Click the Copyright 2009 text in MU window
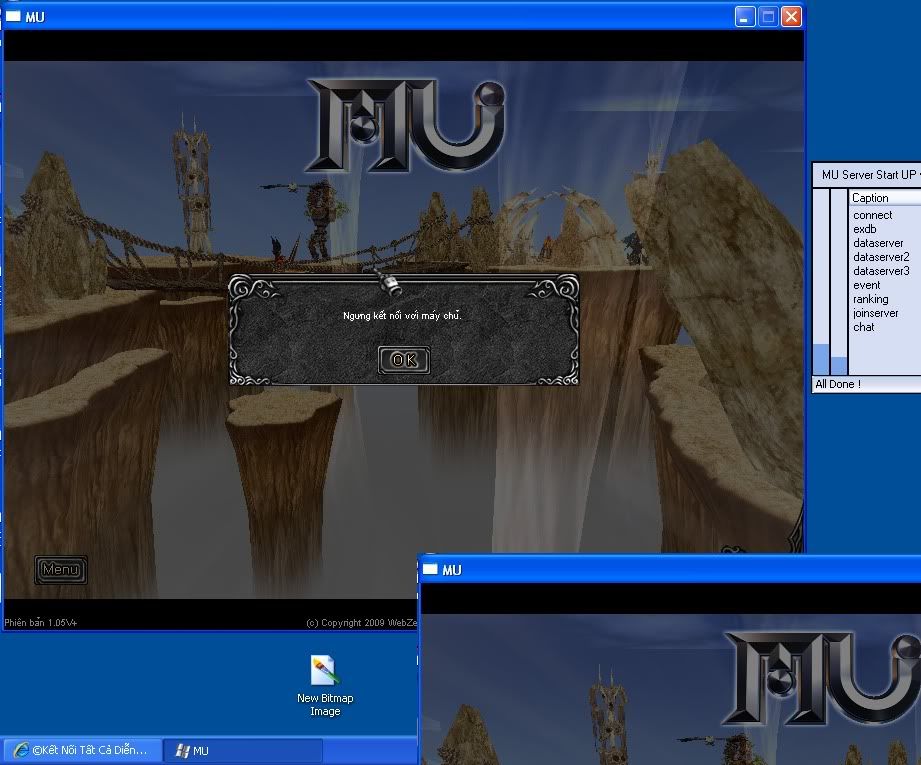This screenshot has height=765, width=921. click(x=362, y=623)
